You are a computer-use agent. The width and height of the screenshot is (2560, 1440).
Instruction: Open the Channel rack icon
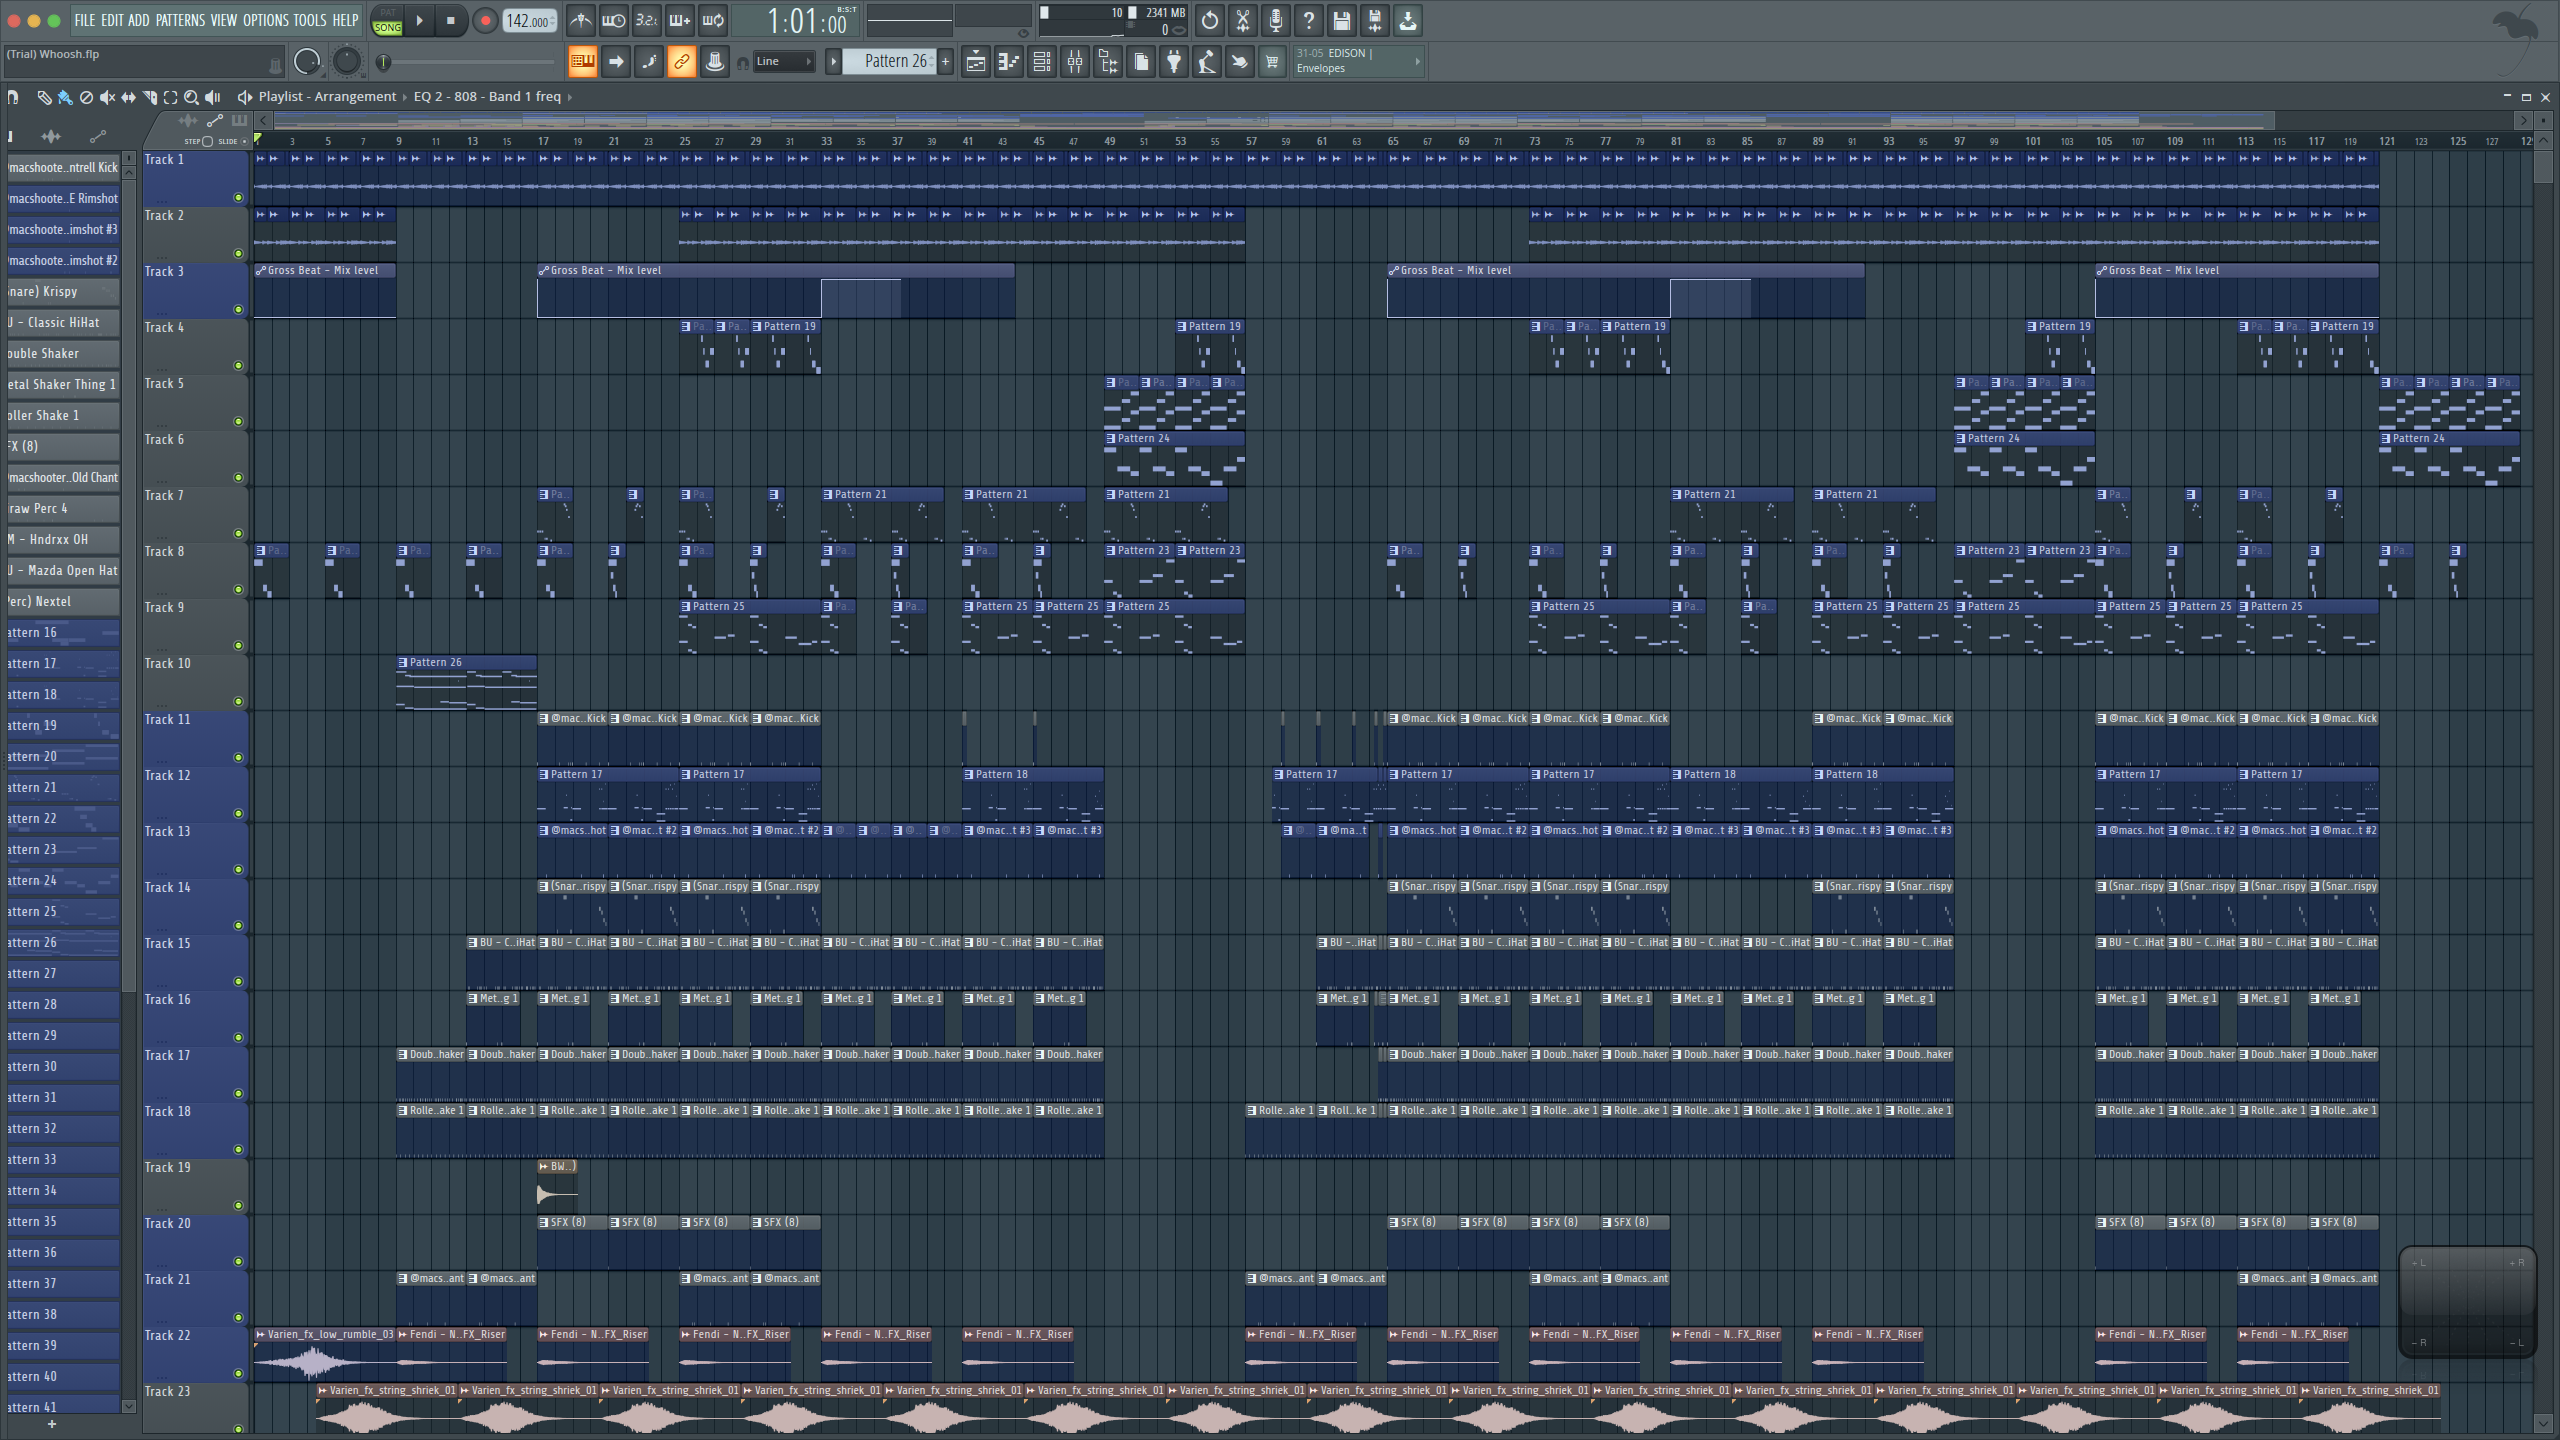pyautogui.click(x=1041, y=62)
